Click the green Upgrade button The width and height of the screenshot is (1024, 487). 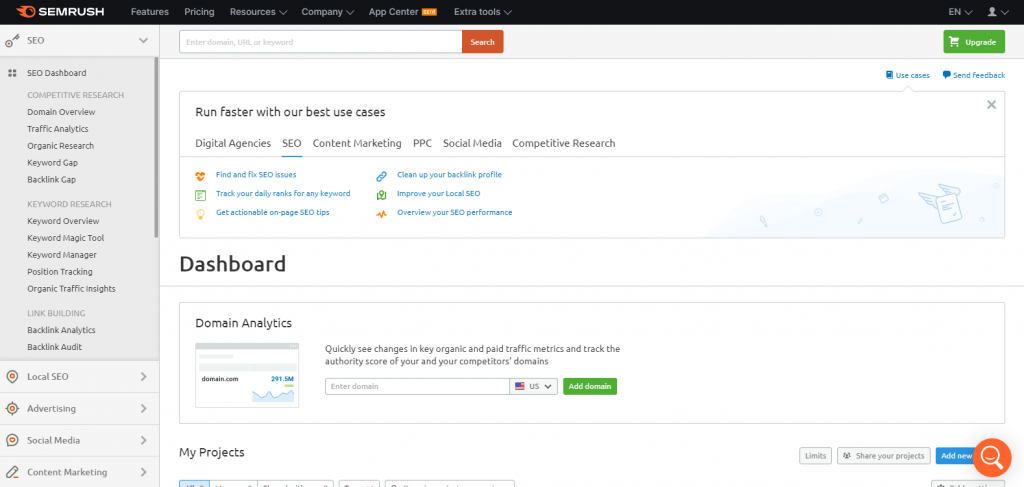[x=974, y=42]
